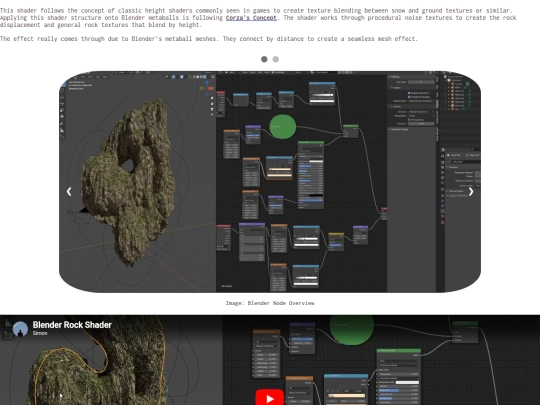The height and width of the screenshot is (405, 540).
Task: Select the first carousel dot indicator
Action: 264,59
